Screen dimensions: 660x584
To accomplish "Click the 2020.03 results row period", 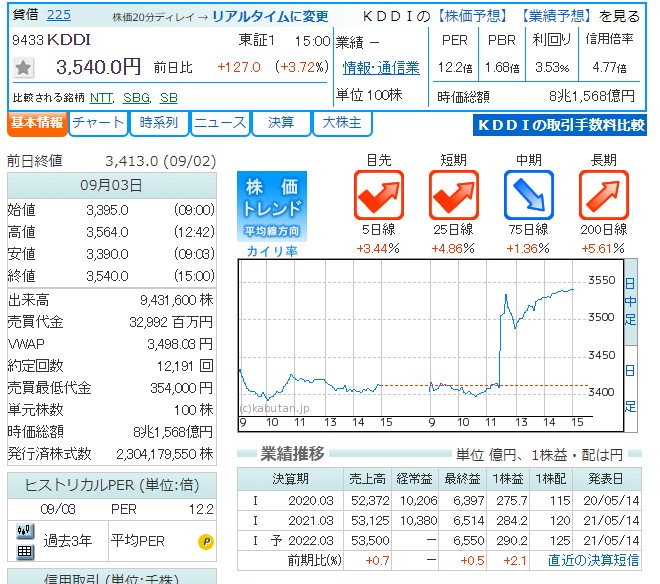I will [x=311, y=501].
